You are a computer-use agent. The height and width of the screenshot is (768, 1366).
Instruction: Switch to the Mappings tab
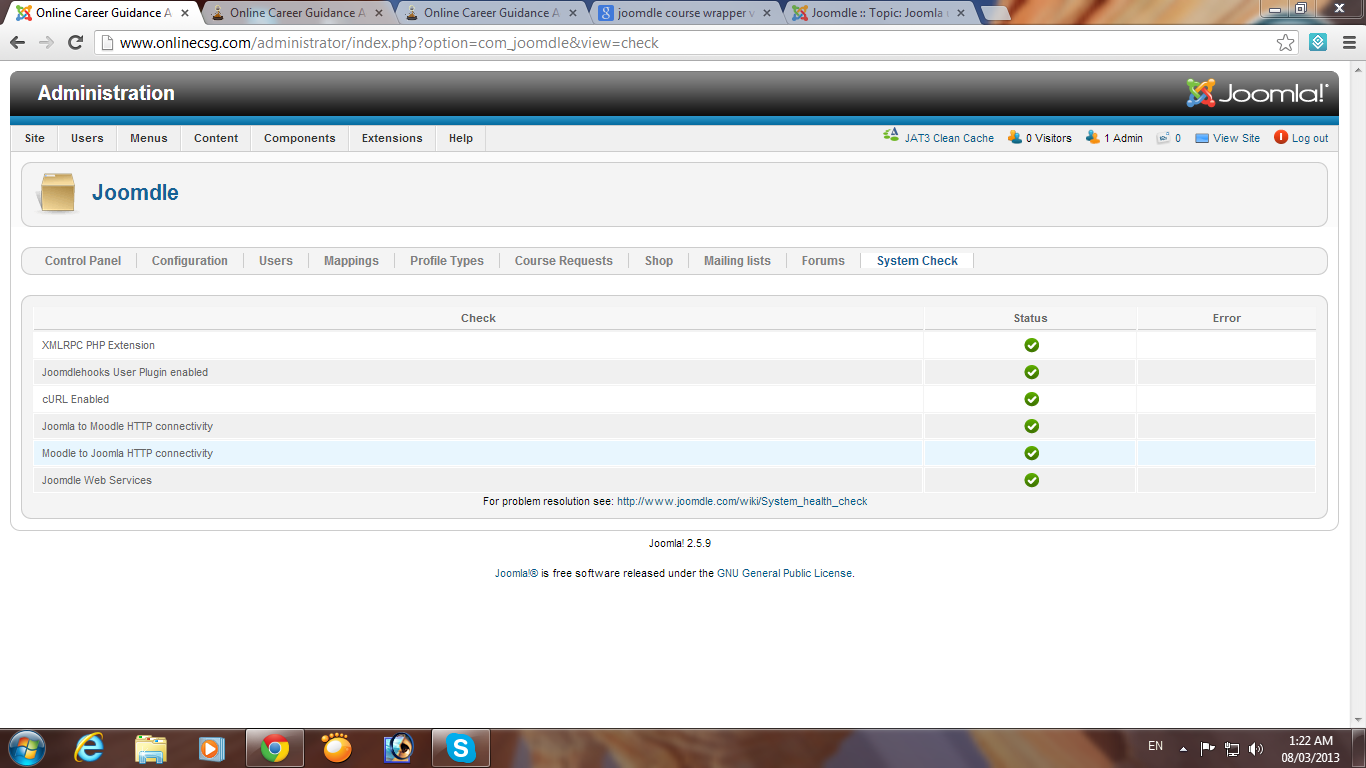(351, 261)
